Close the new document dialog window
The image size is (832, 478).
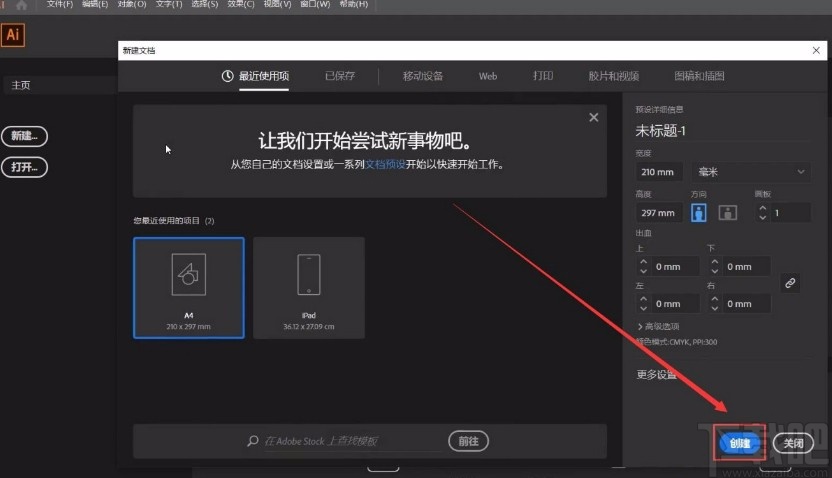(x=816, y=50)
